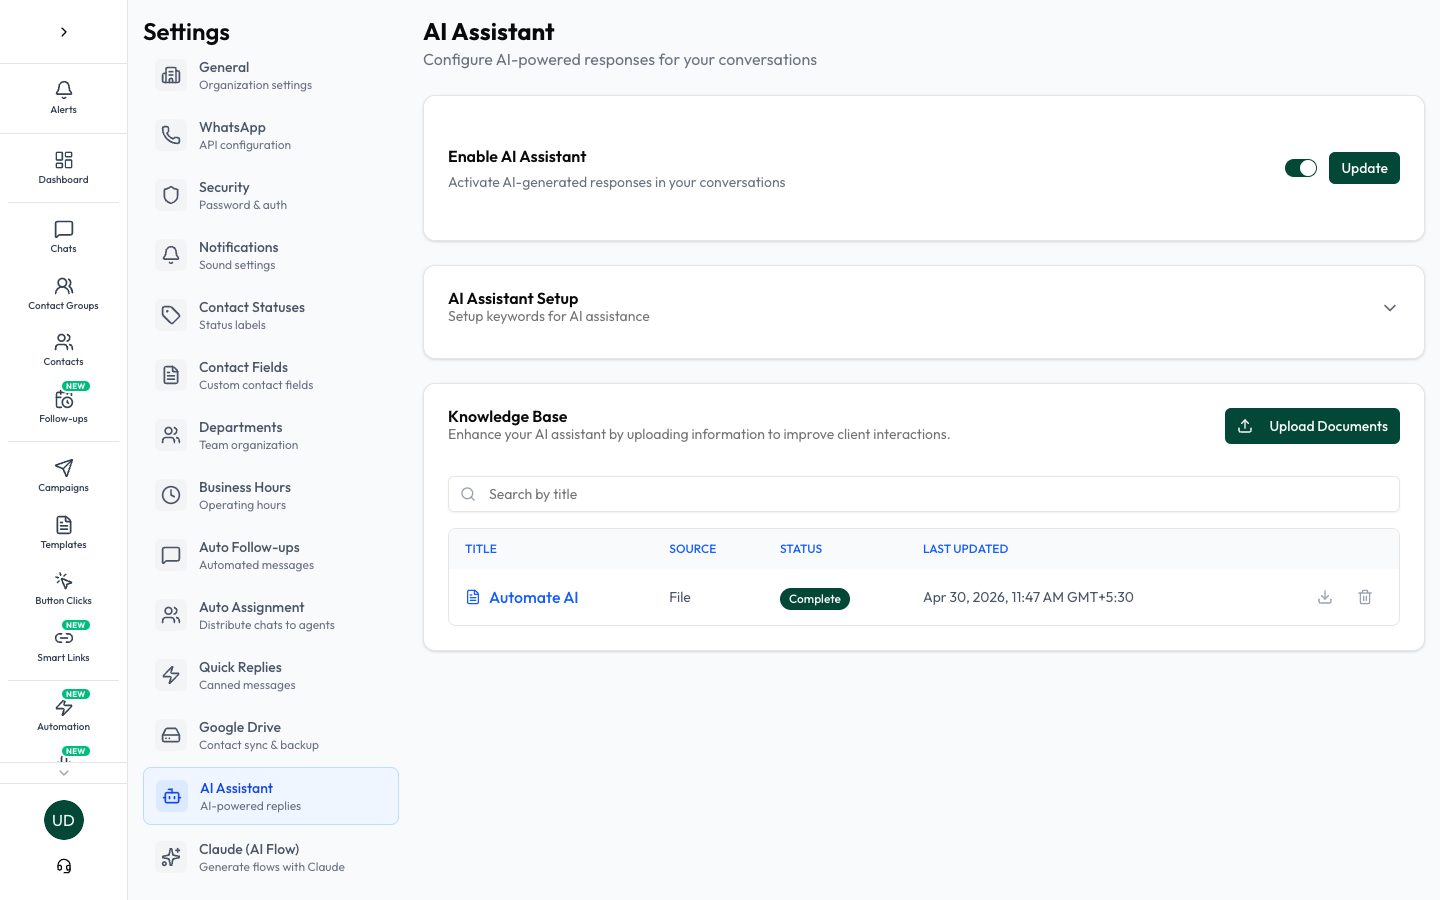Click Upload Documents button
Viewport: 1440px width, 900px height.
click(x=1312, y=426)
